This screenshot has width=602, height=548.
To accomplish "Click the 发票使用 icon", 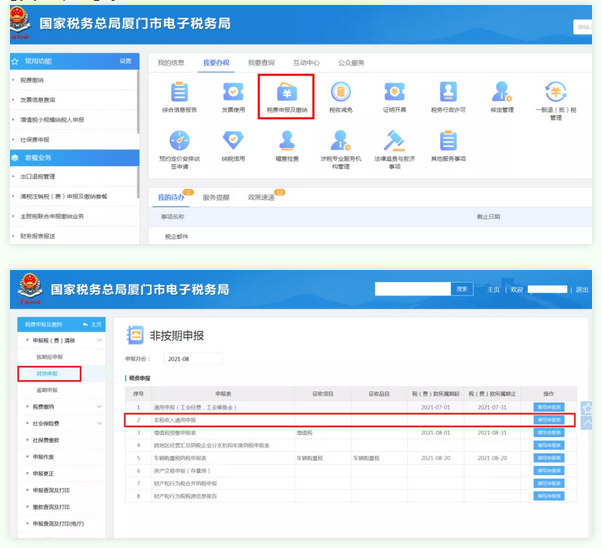I will click(233, 94).
